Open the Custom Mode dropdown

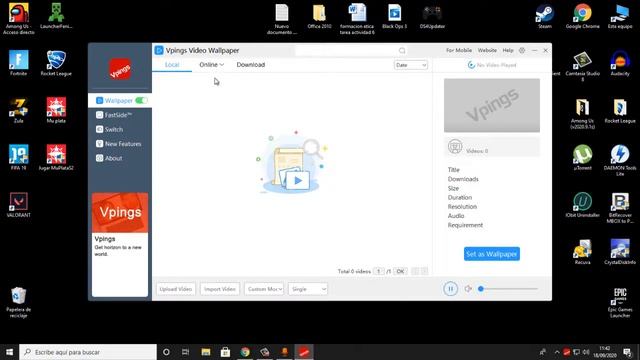[x=264, y=289]
